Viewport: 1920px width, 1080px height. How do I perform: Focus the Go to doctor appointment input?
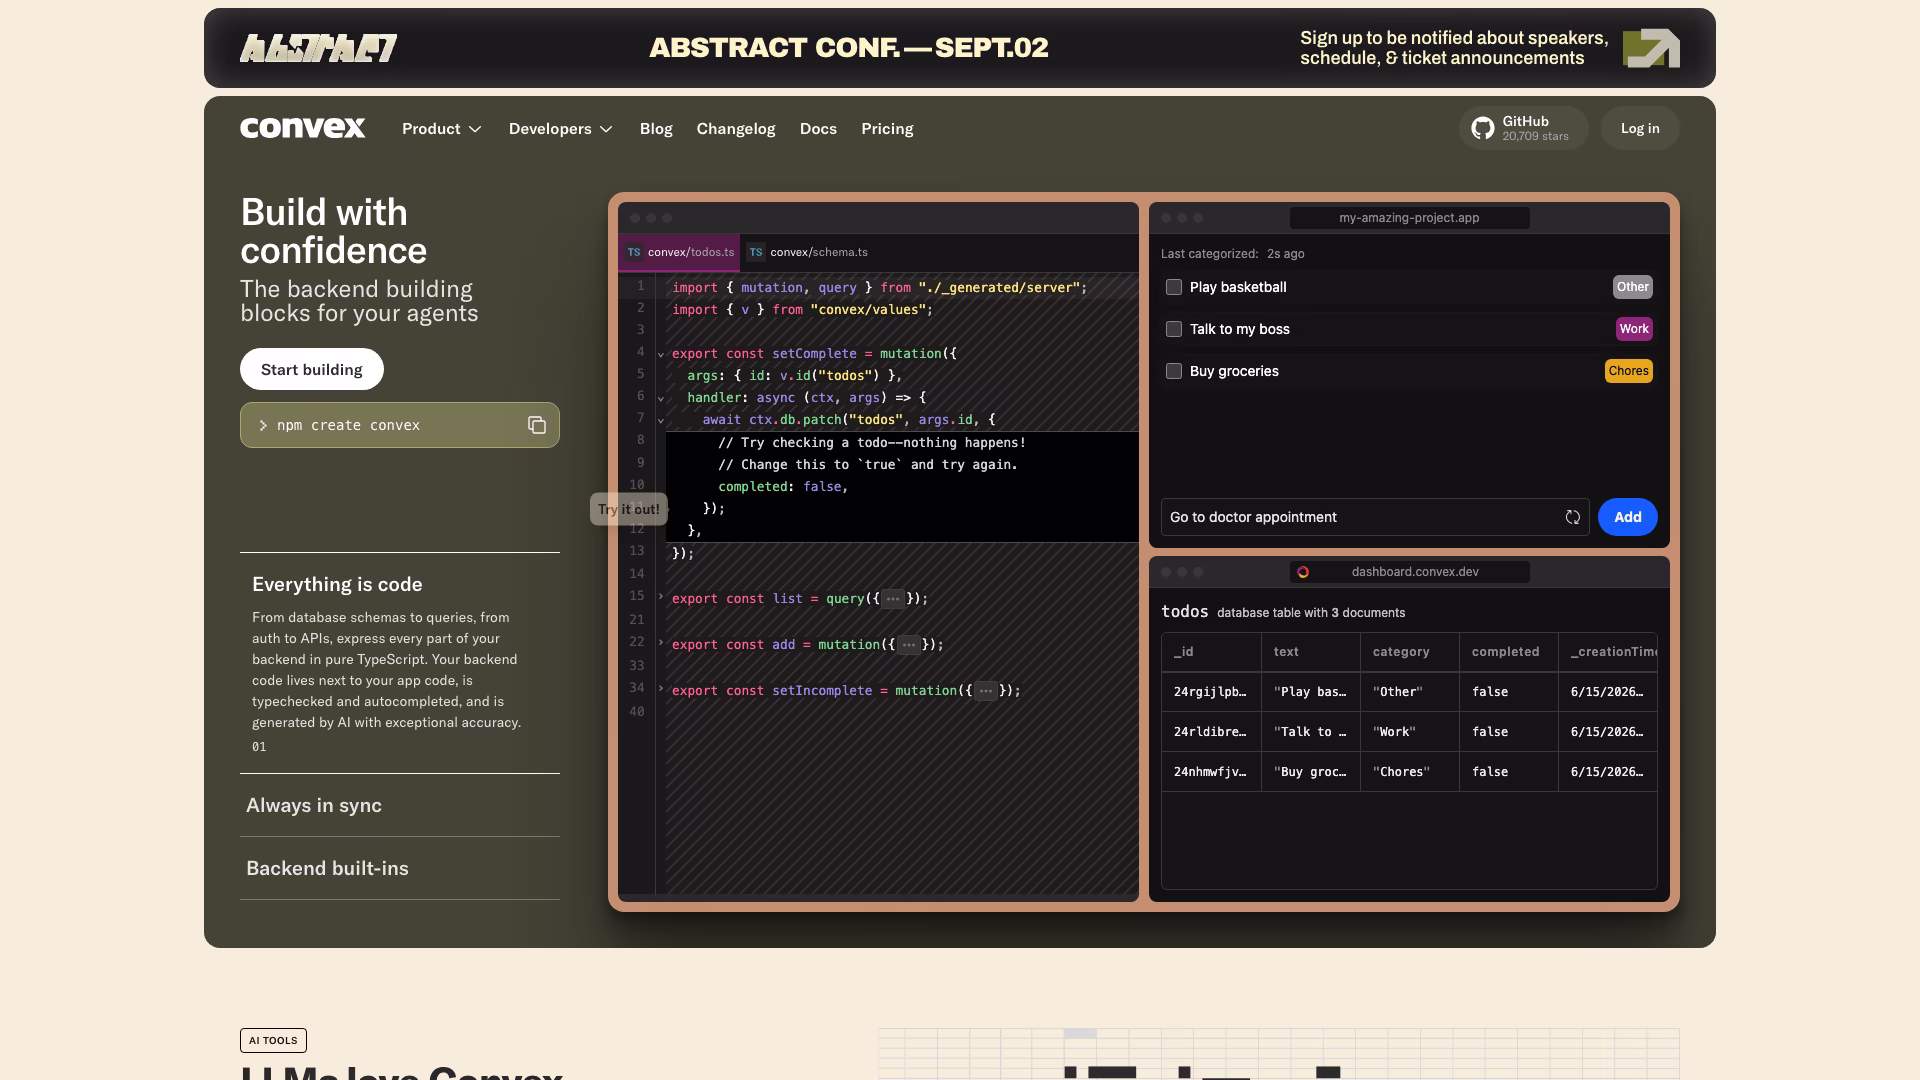click(x=1375, y=517)
